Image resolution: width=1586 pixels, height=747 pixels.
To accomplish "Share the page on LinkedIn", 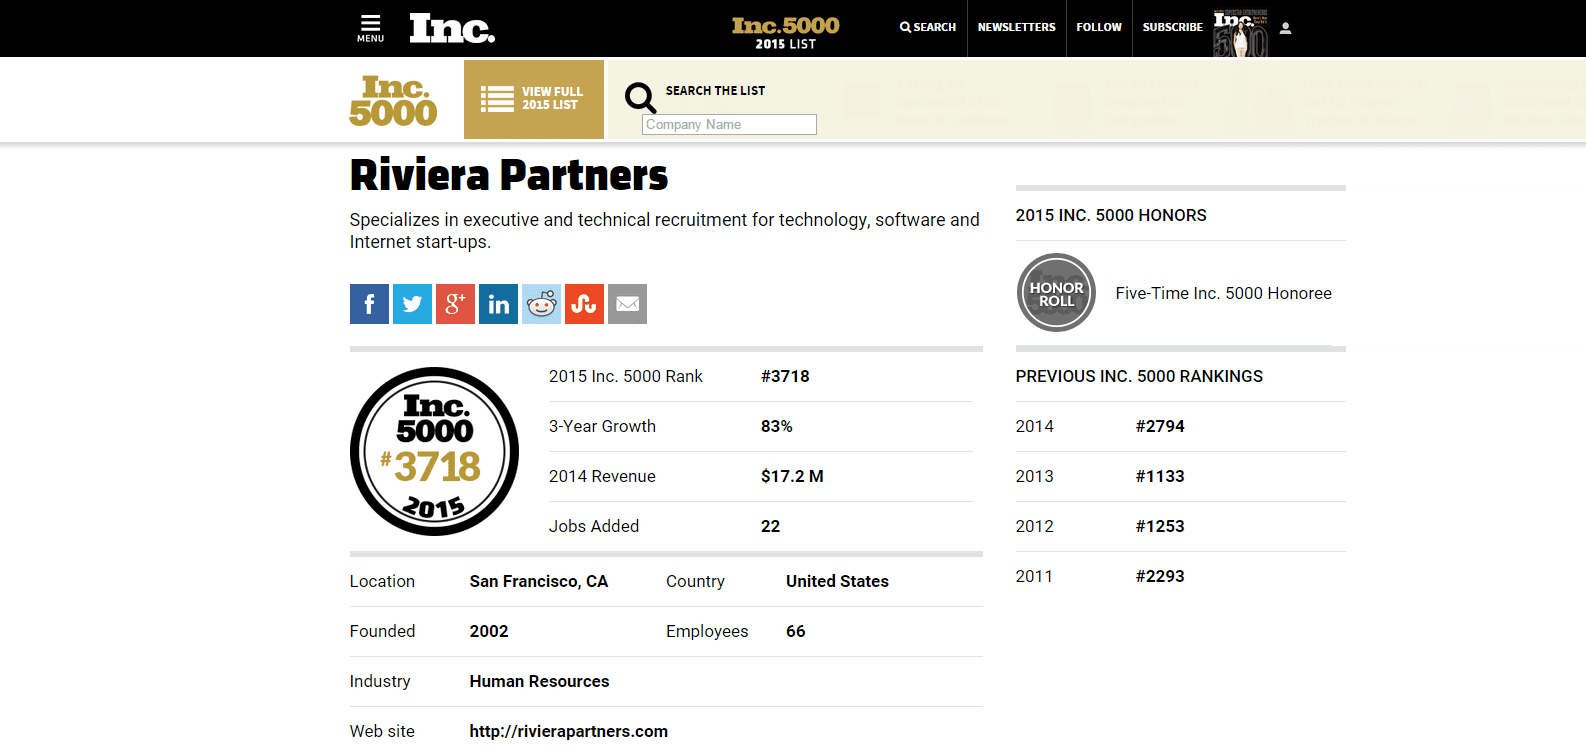I will click(498, 304).
